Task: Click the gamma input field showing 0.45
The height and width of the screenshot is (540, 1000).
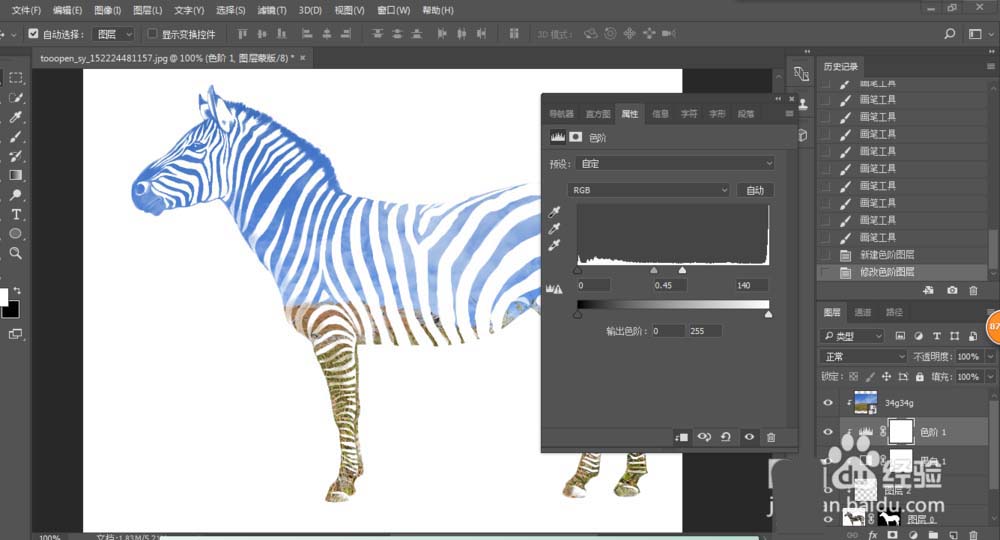Action: tap(669, 286)
